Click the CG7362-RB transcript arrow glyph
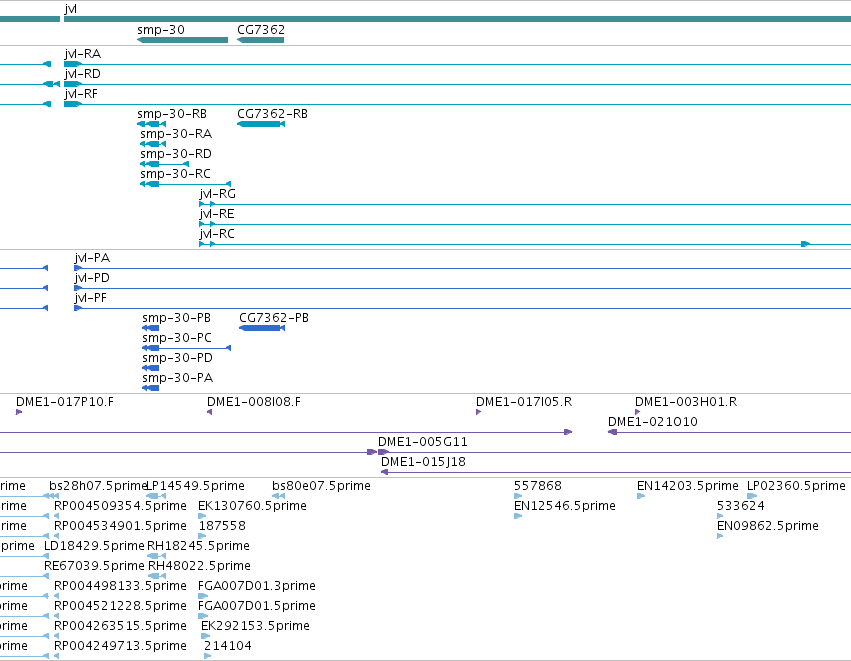This screenshot has width=851, height=661. click(261, 124)
